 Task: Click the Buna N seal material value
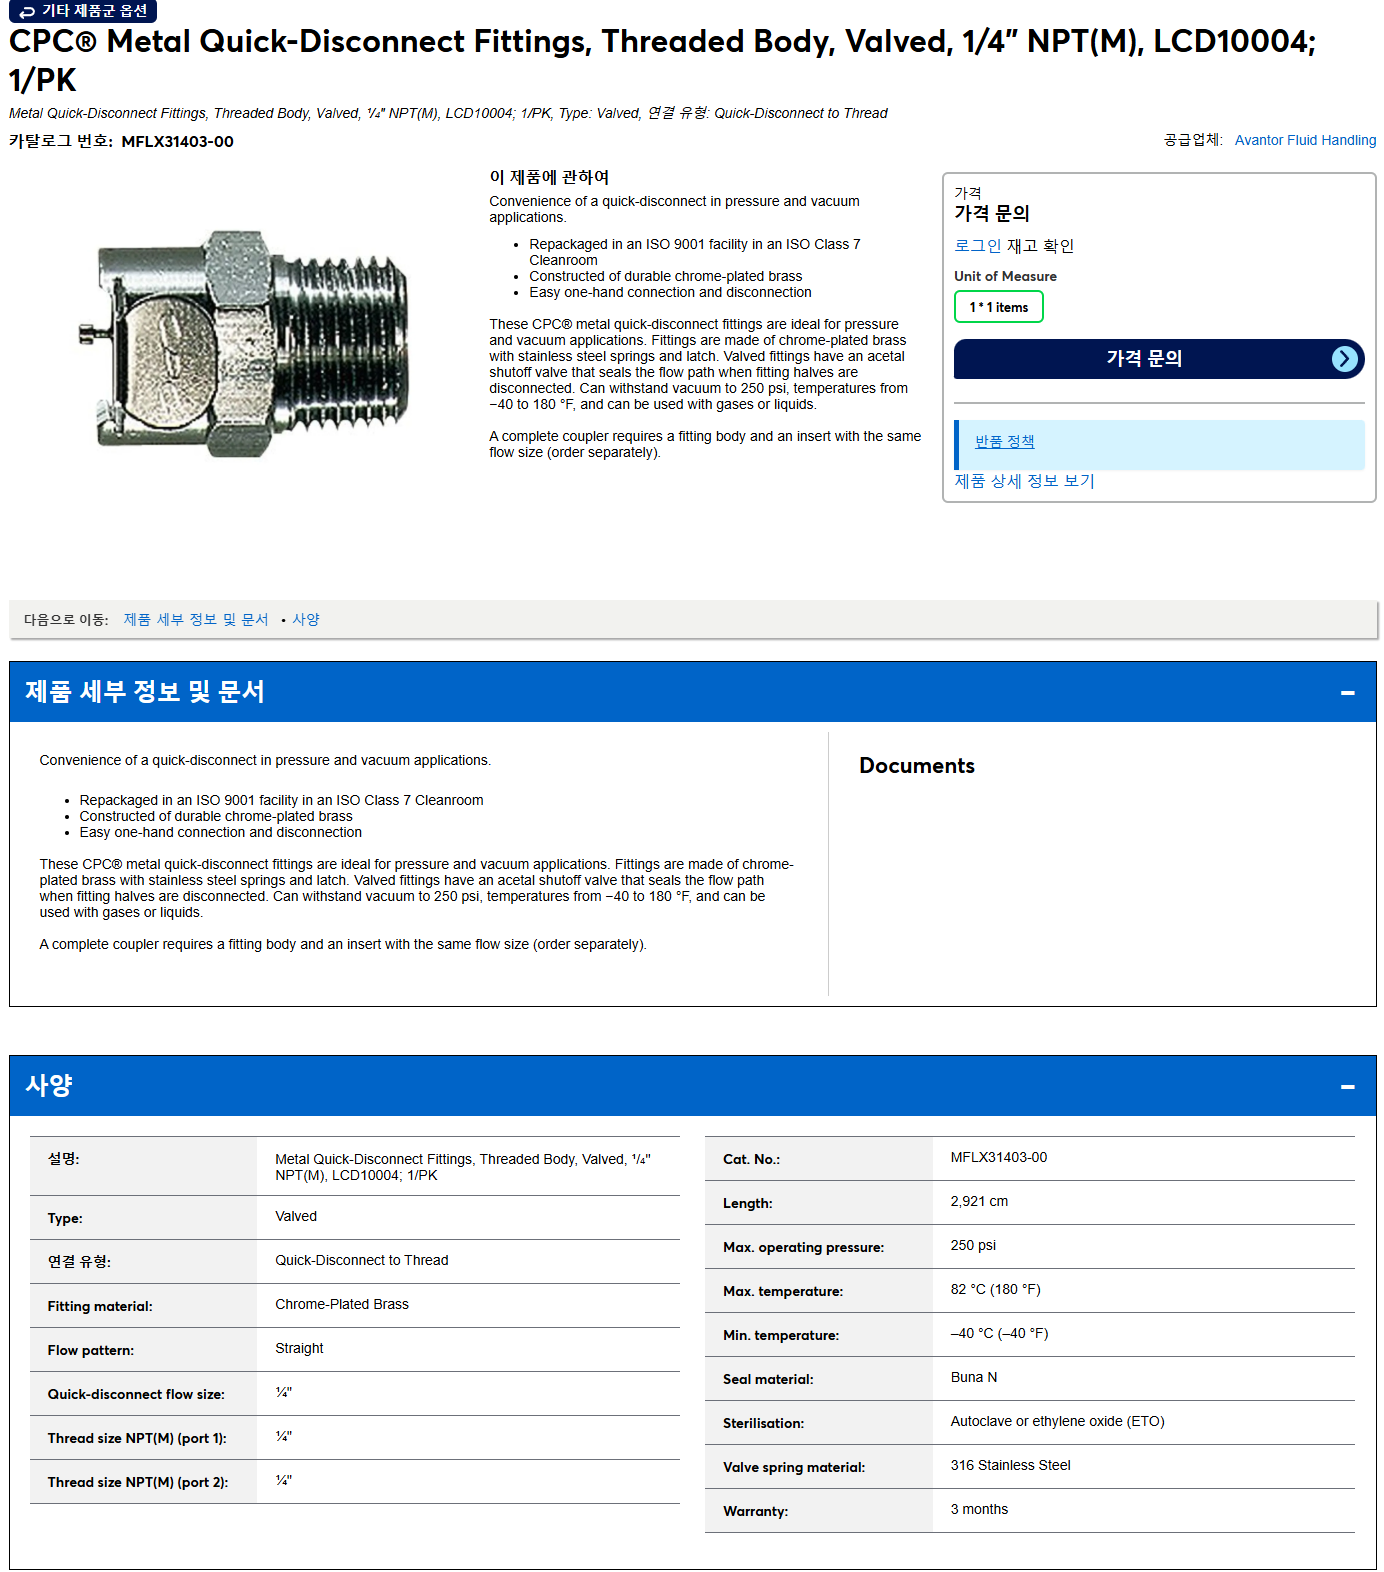[x=973, y=1377]
